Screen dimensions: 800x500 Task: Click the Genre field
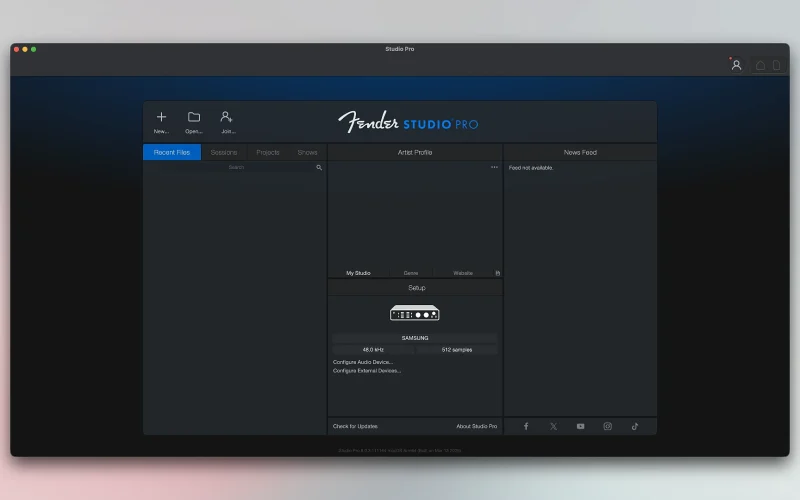tap(411, 273)
